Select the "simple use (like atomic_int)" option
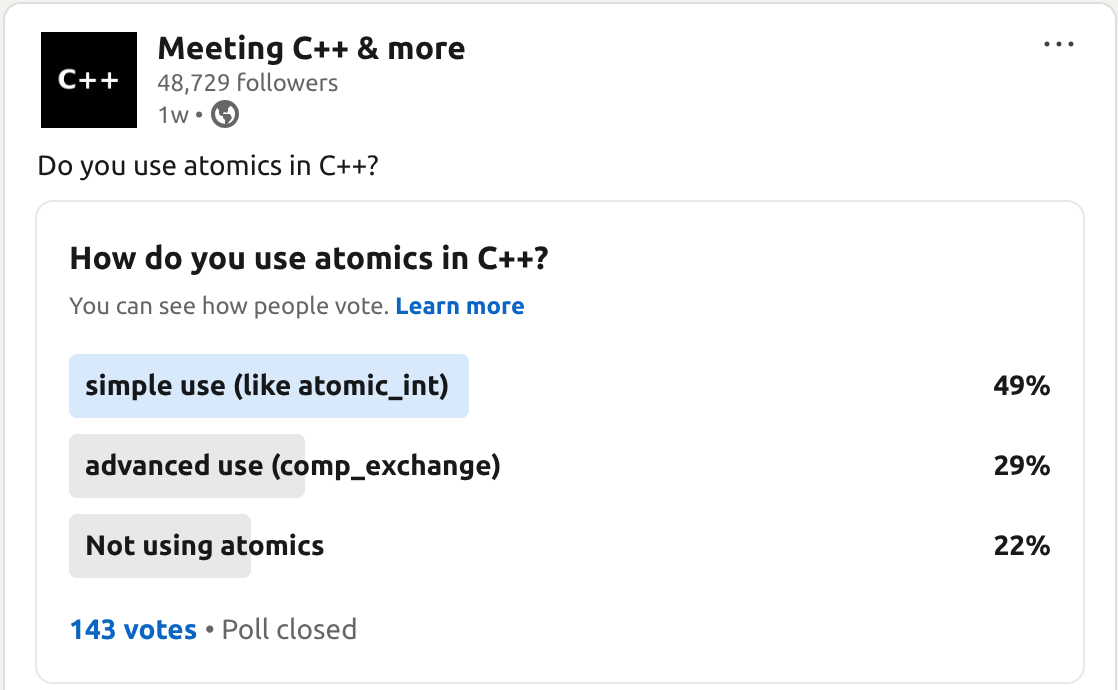The width and height of the screenshot is (1118, 690). pos(269,385)
